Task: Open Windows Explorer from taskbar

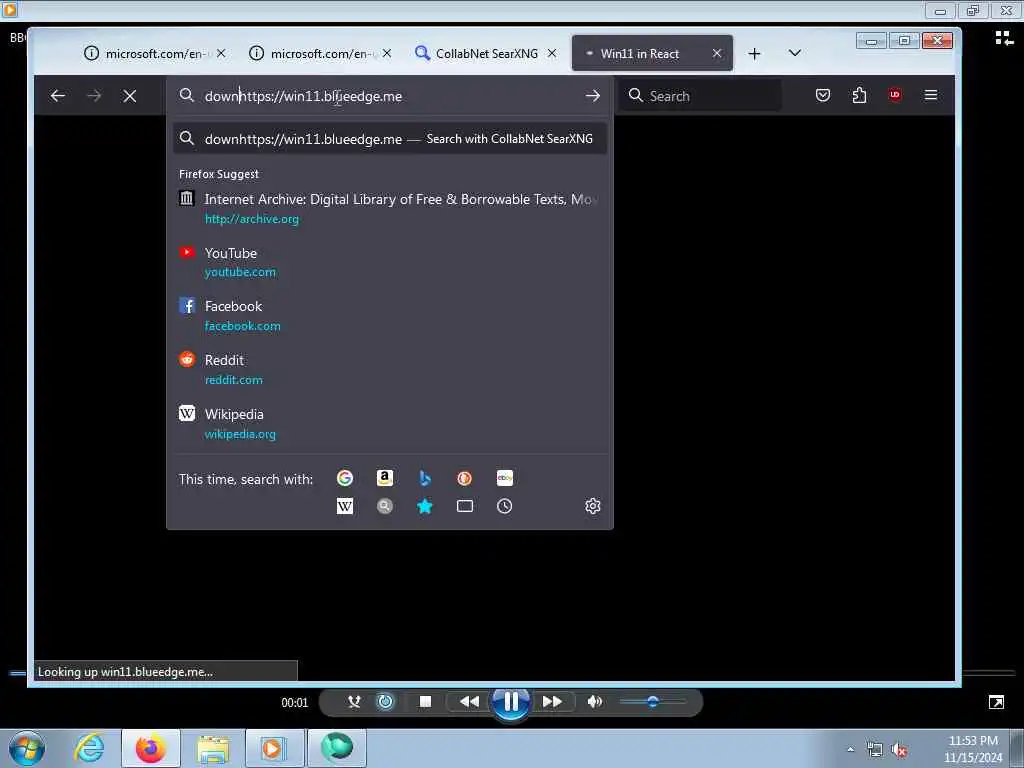Action: pyautogui.click(x=213, y=748)
